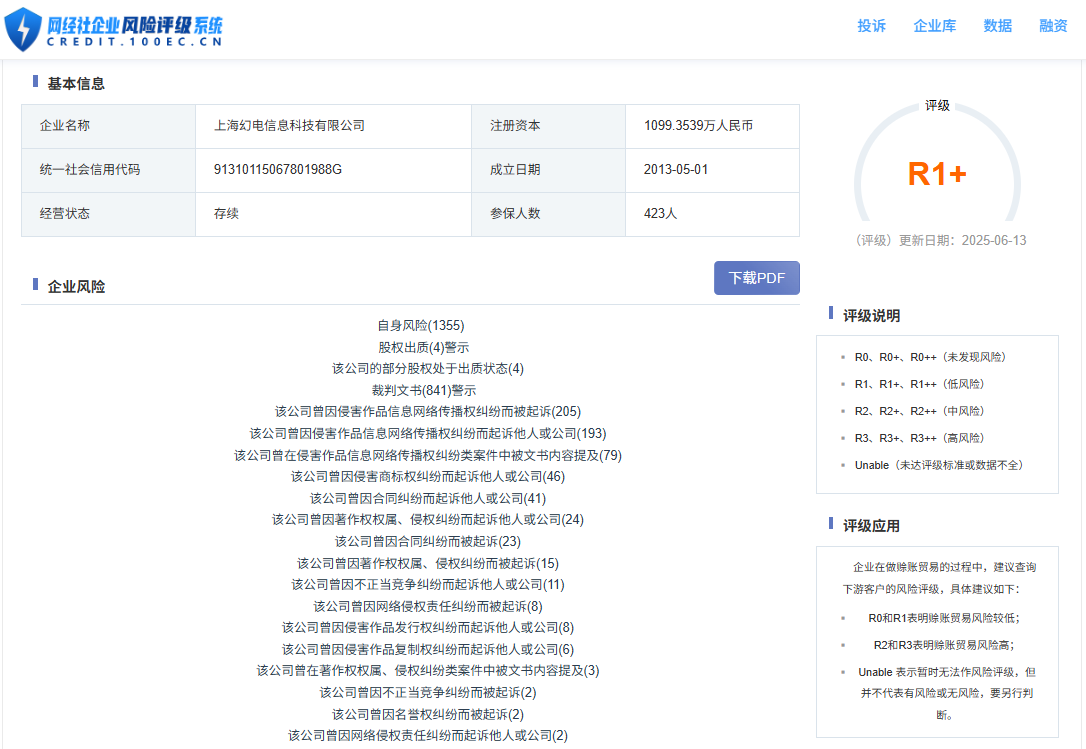
Task: Click the 裁判文书(841)警示 entry
Action: tap(423, 390)
